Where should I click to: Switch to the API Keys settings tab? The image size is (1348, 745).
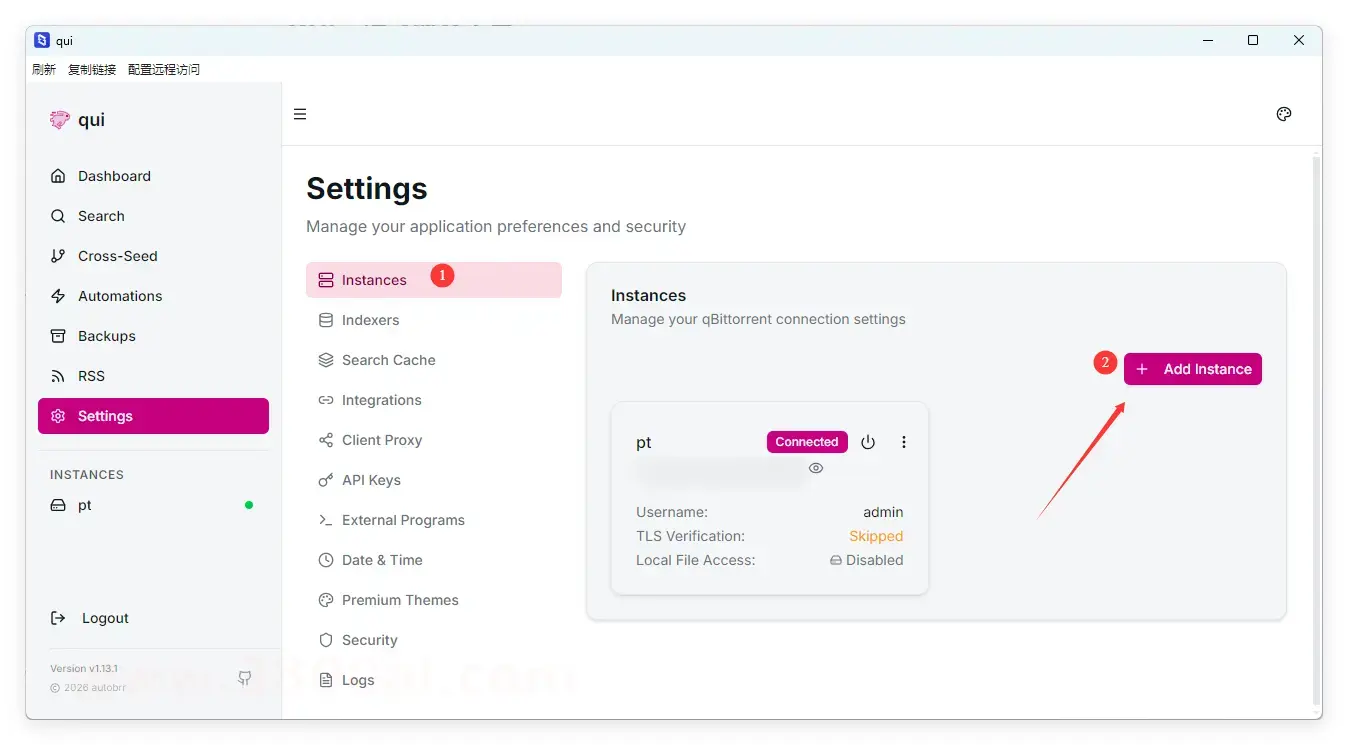coord(371,480)
